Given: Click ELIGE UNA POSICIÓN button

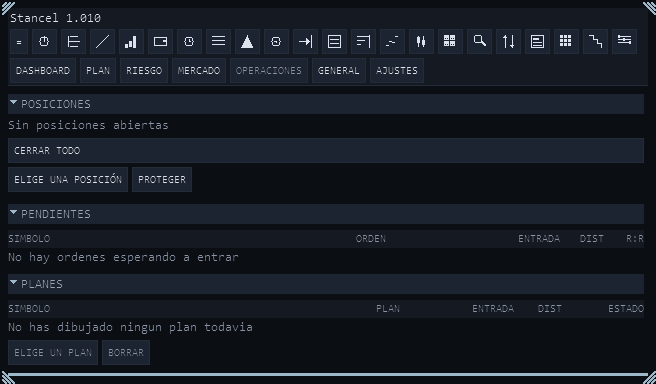Looking at the screenshot, I should pyautogui.click(x=68, y=180).
